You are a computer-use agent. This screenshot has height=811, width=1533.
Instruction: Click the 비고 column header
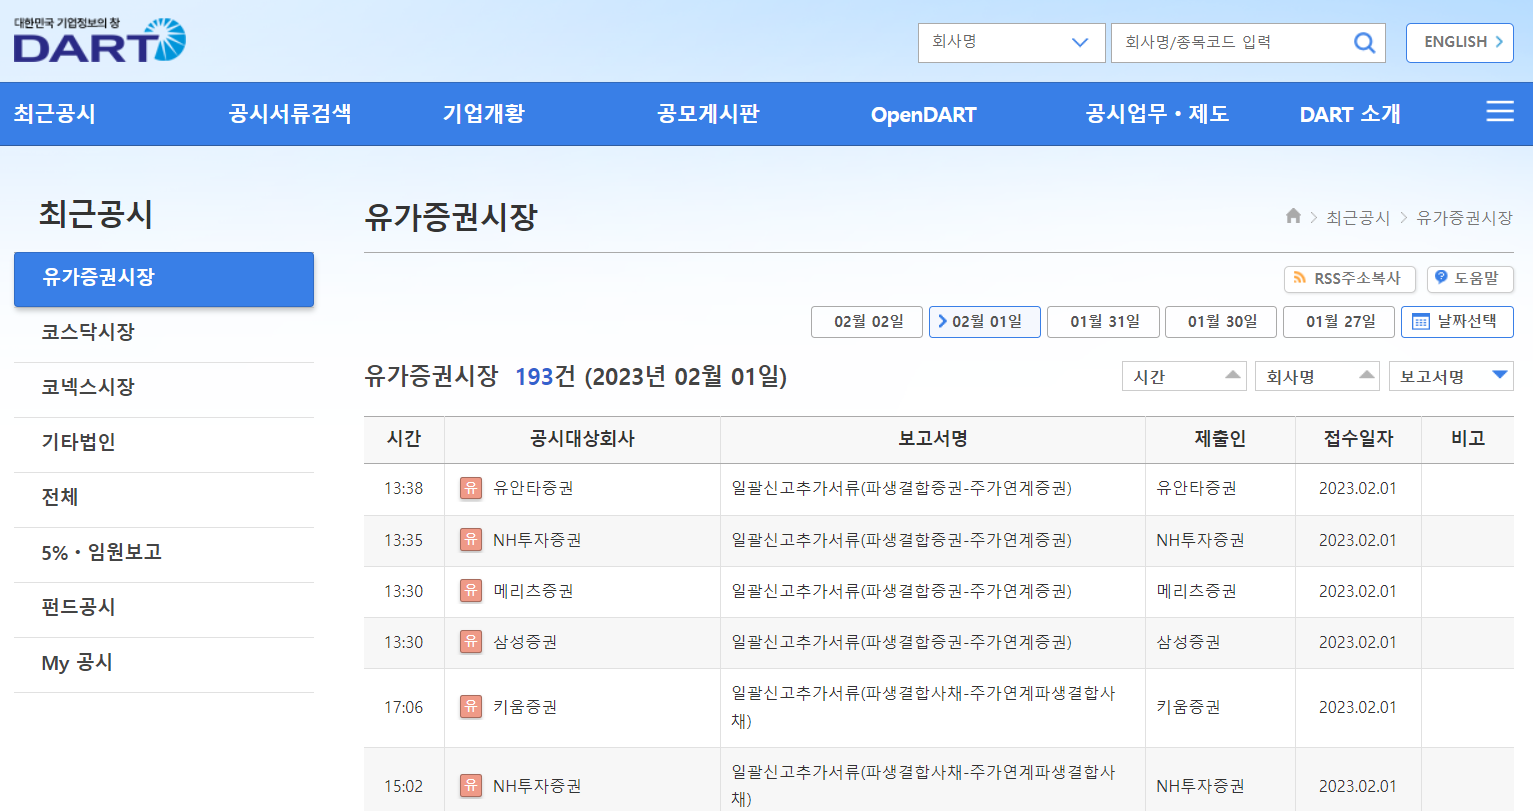1468,439
